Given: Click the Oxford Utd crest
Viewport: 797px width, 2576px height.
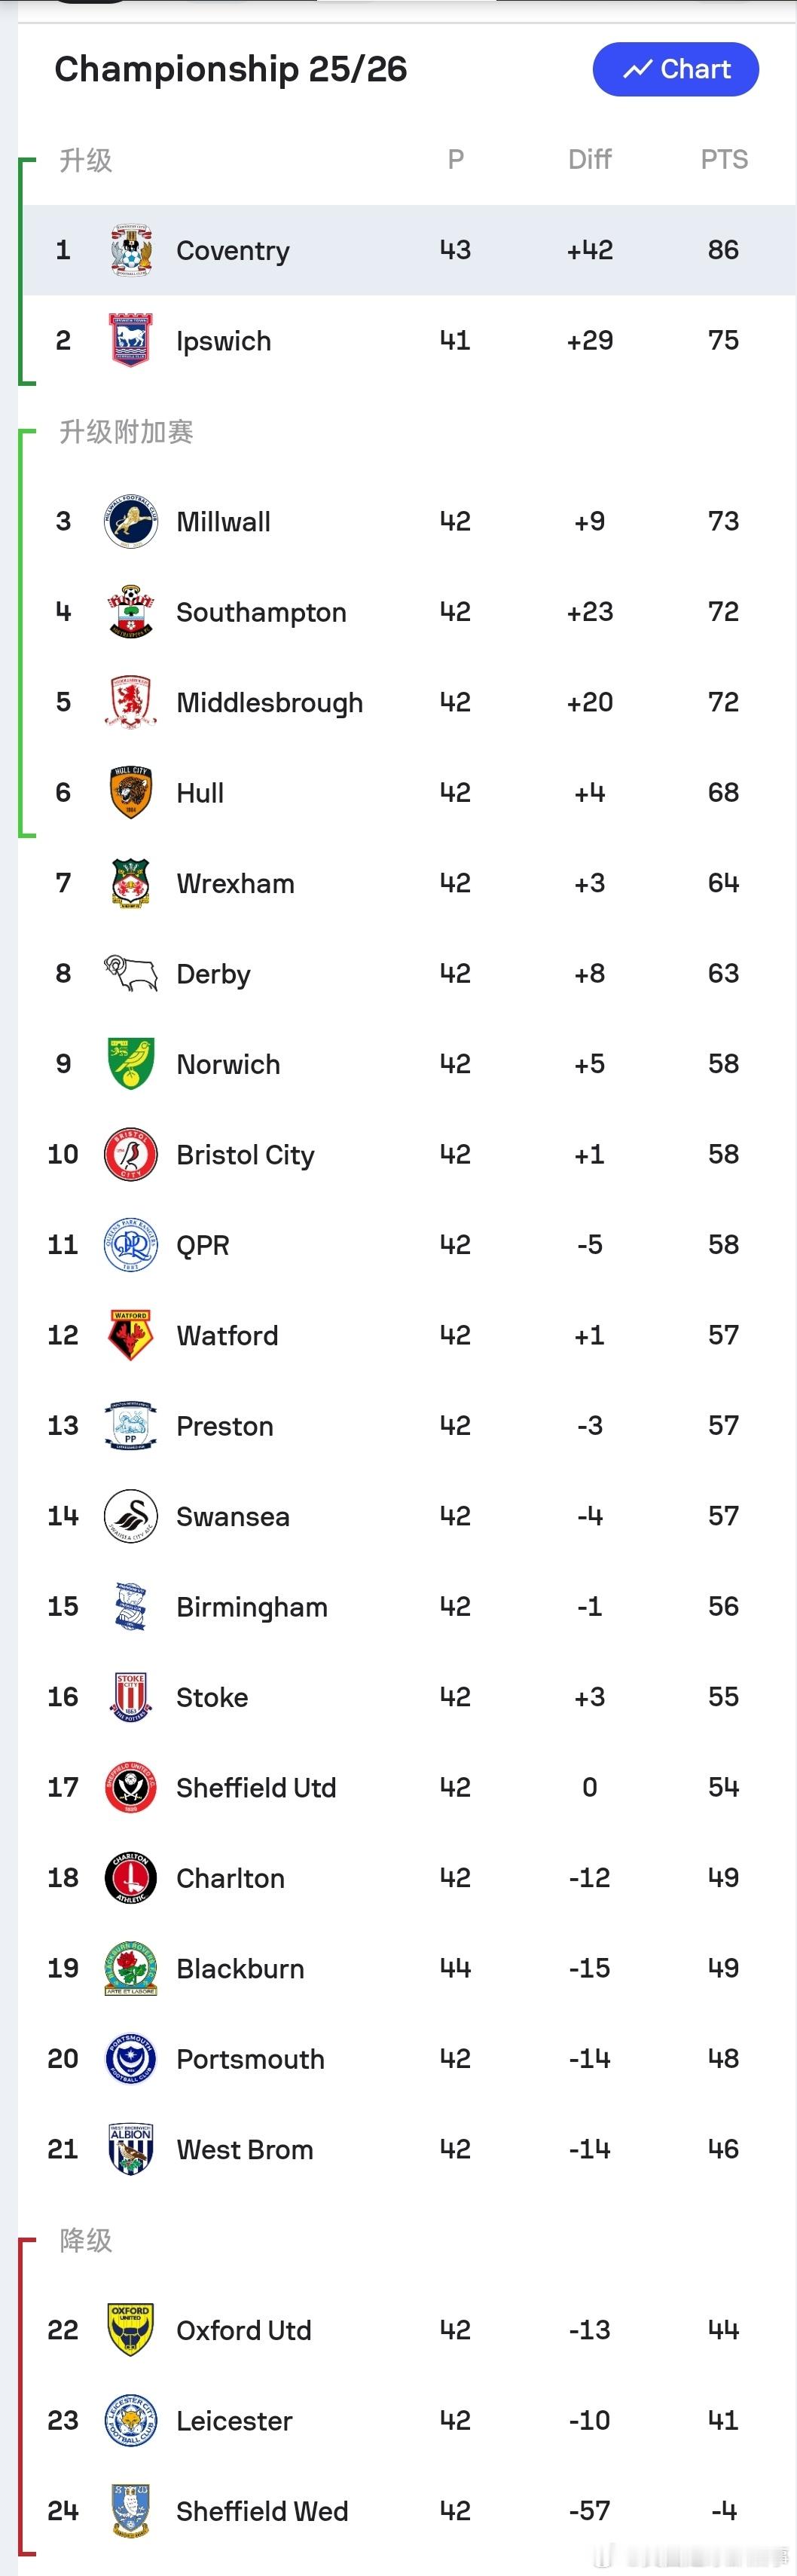Looking at the screenshot, I should [x=131, y=2330].
